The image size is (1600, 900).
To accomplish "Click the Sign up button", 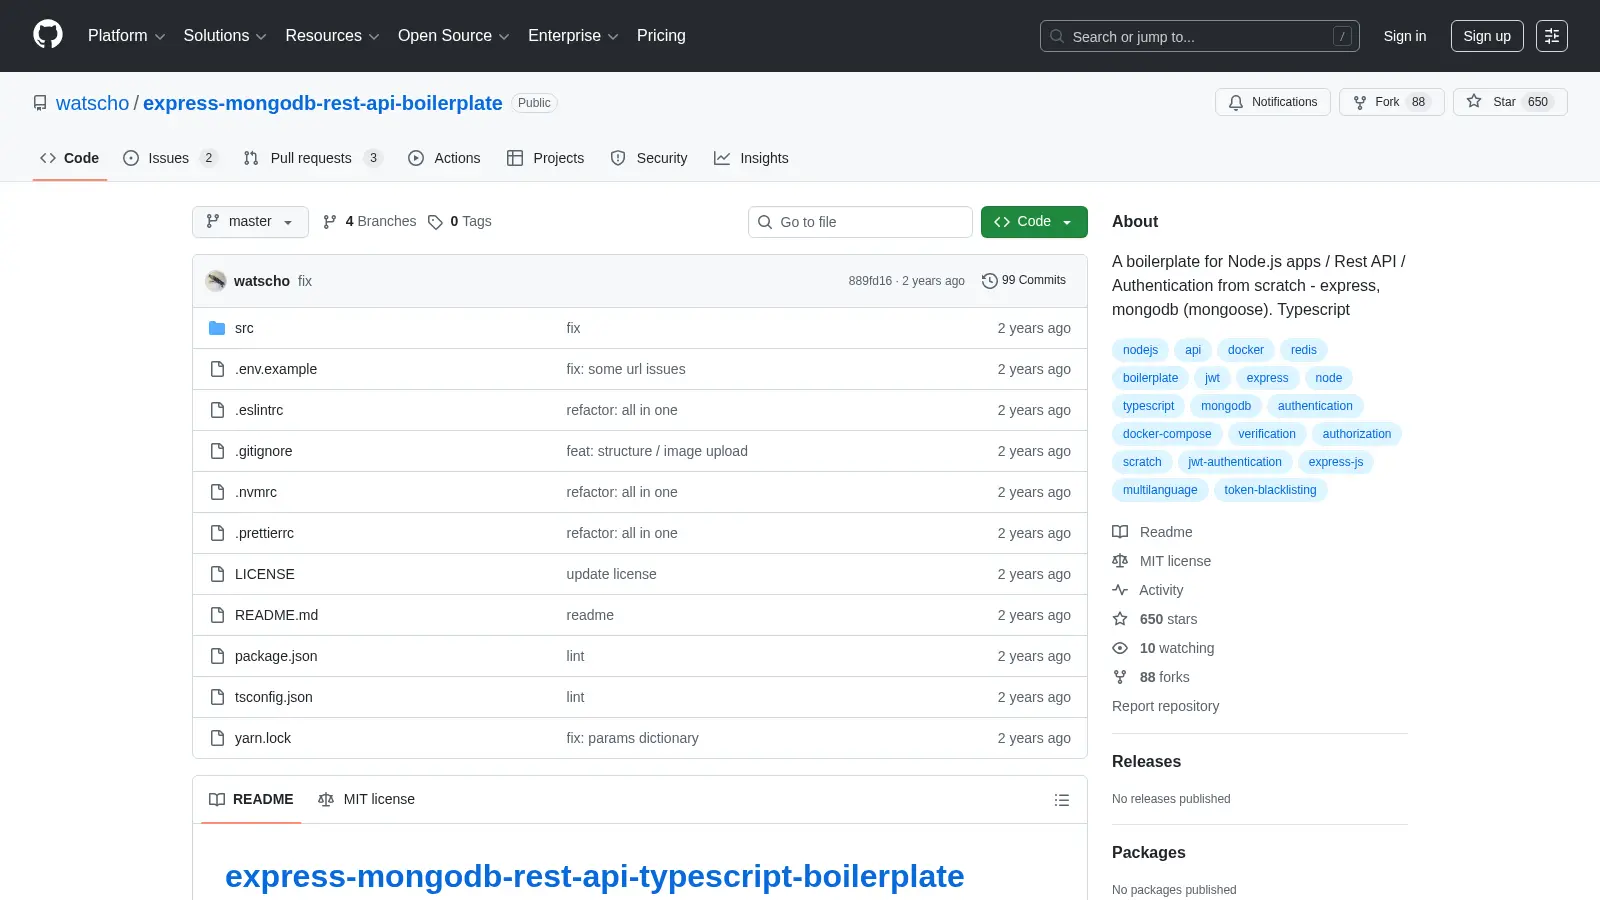I will pyautogui.click(x=1487, y=36).
